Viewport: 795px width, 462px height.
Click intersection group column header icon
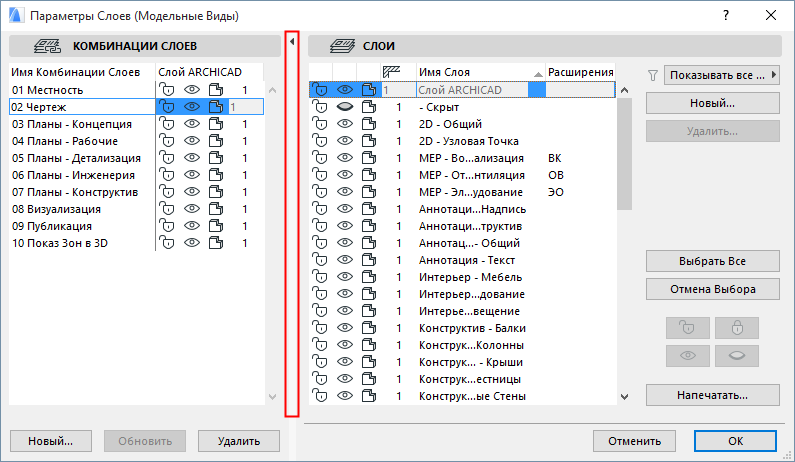coord(391,72)
